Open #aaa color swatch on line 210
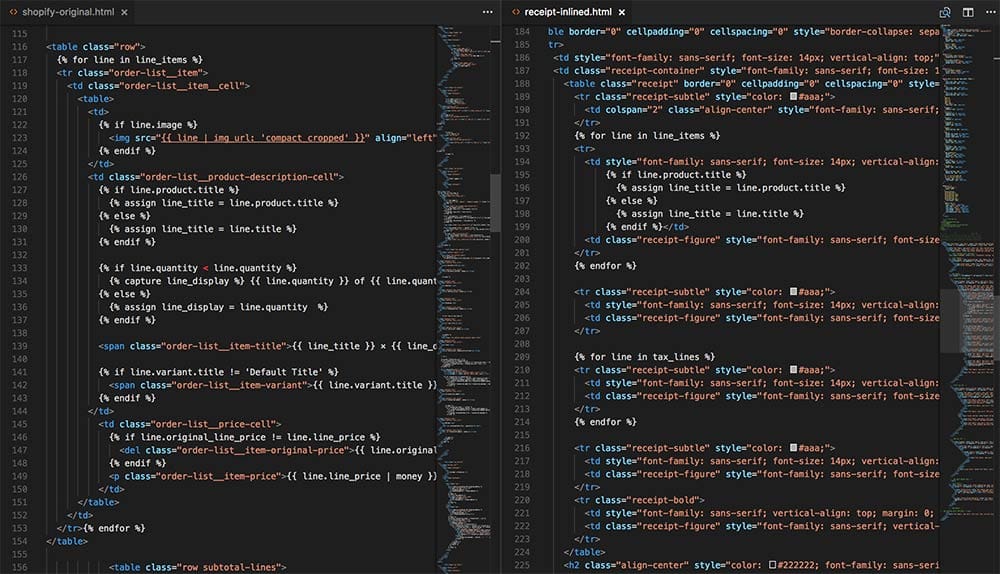1000x574 pixels. click(793, 370)
